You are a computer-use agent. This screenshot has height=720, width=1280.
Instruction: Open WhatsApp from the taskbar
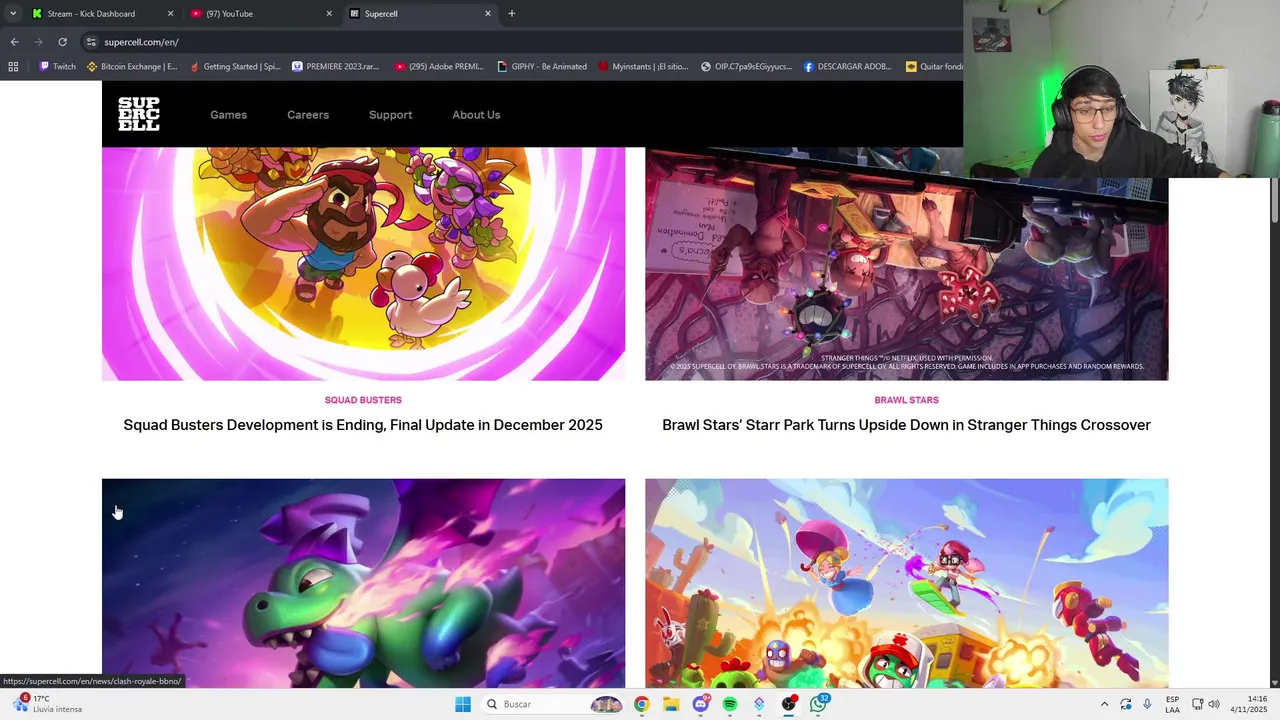(x=819, y=704)
